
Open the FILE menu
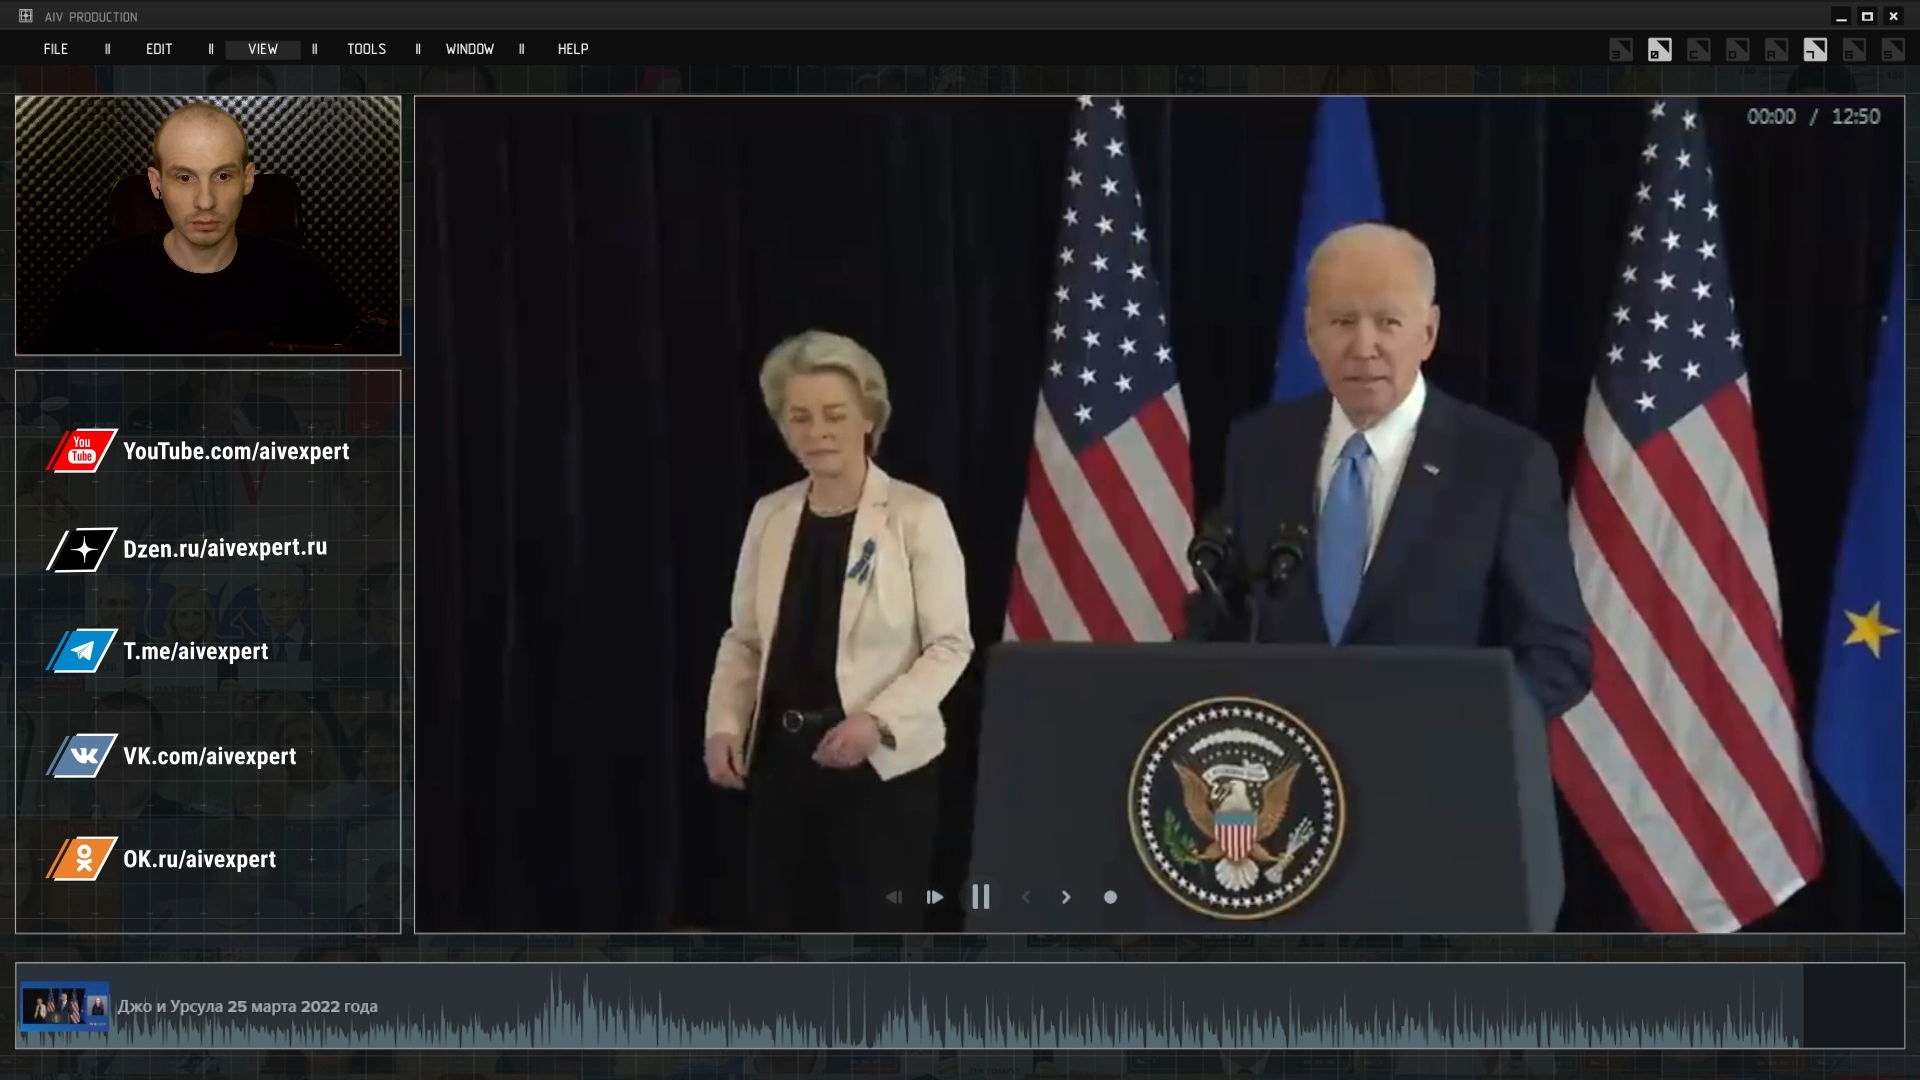pyautogui.click(x=56, y=49)
